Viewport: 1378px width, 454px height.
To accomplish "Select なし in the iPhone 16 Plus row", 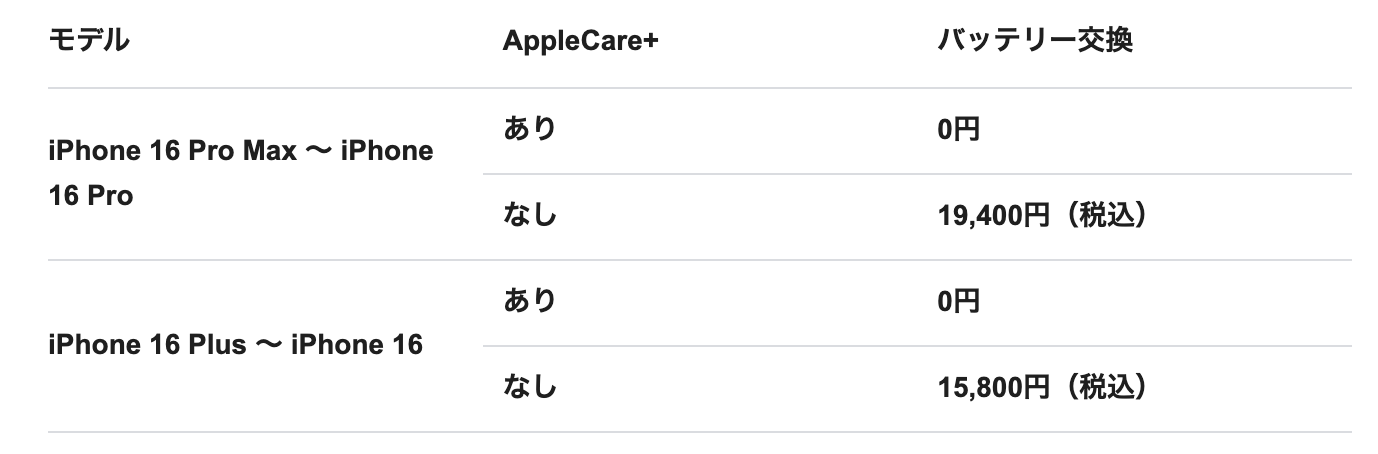I will point(529,387).
